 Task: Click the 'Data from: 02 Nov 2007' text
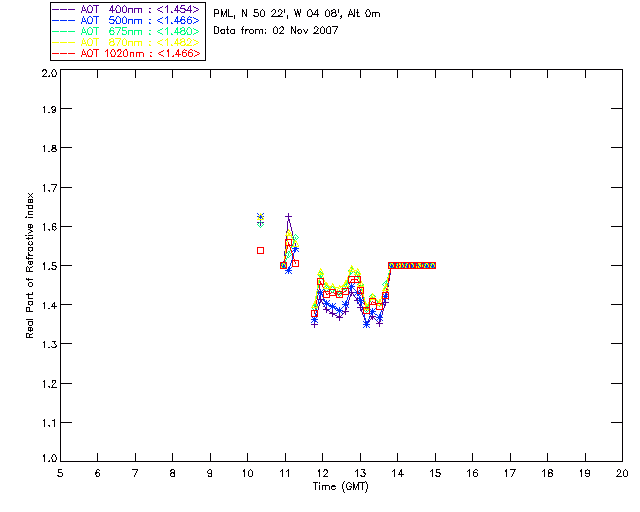[276, 30]
